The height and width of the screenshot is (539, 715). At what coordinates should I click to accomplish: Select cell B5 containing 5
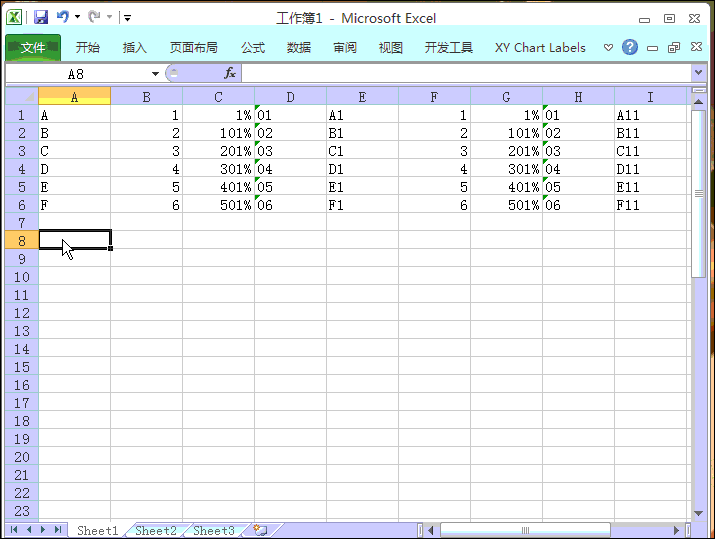[146, 187]
